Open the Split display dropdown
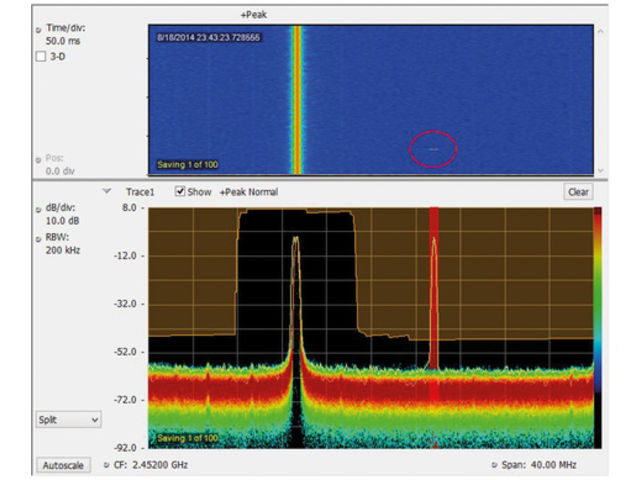Viewport: 640px width, 480px height. (68, 420)
